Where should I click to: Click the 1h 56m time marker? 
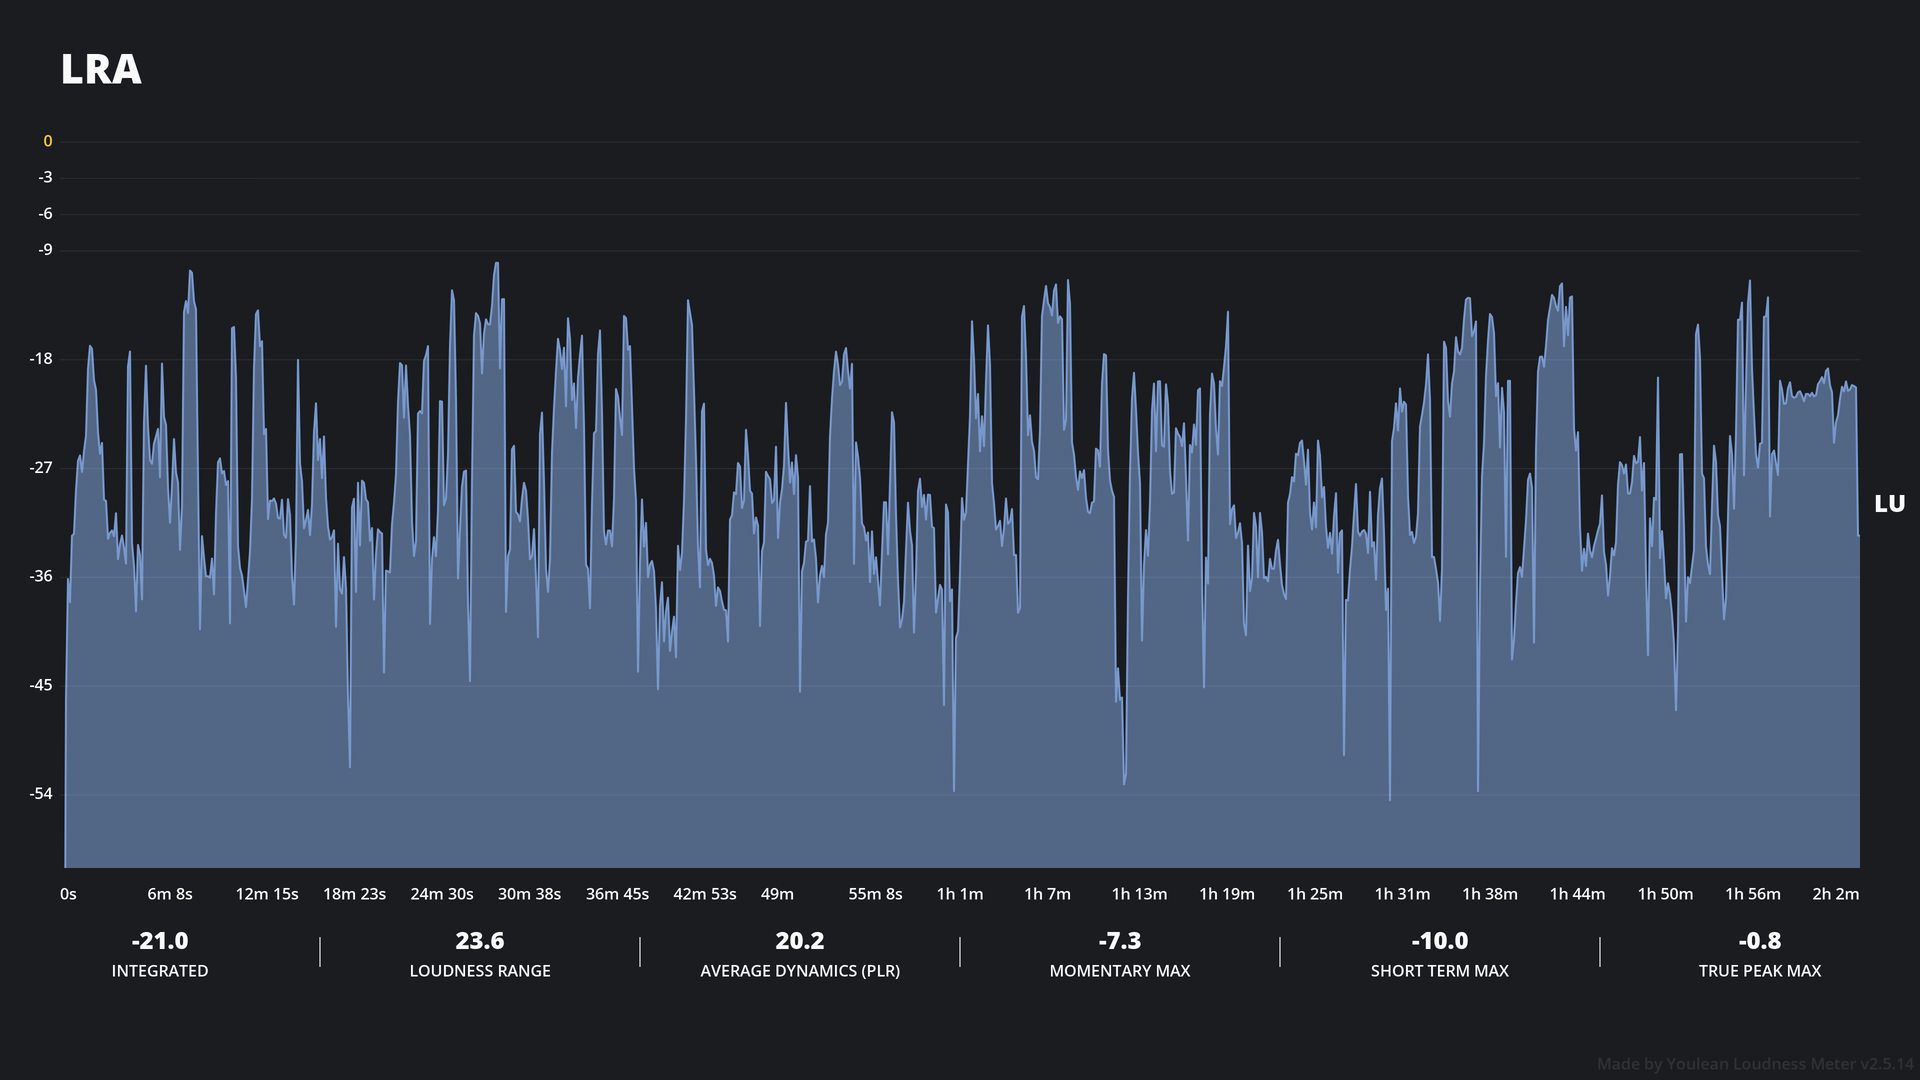1753,894
